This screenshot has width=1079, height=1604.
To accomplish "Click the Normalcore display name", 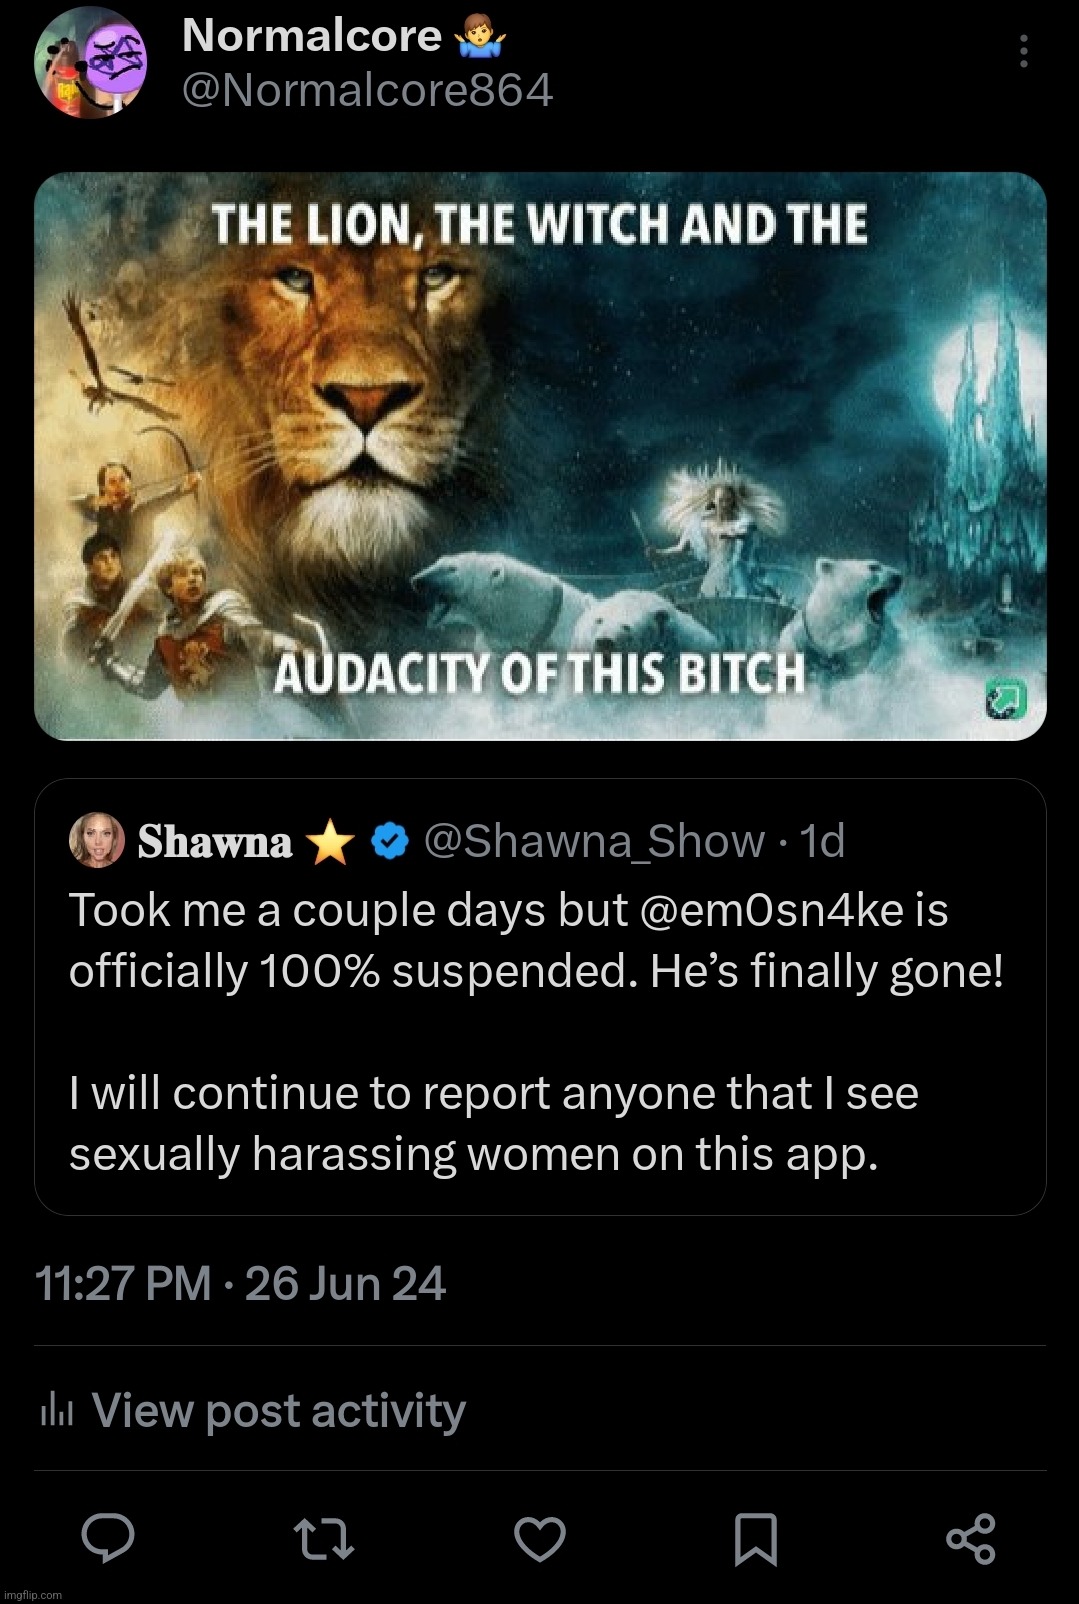I will (x=312, y=36).
